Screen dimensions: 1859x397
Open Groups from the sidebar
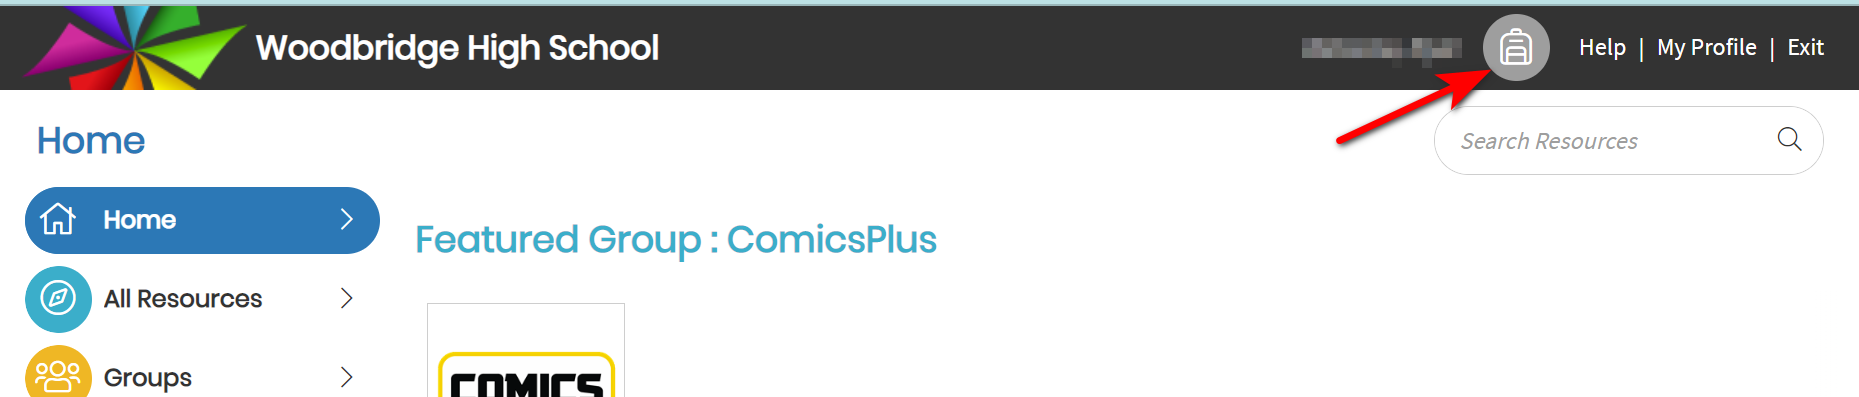pyautogui.click(x=148, y=378)
